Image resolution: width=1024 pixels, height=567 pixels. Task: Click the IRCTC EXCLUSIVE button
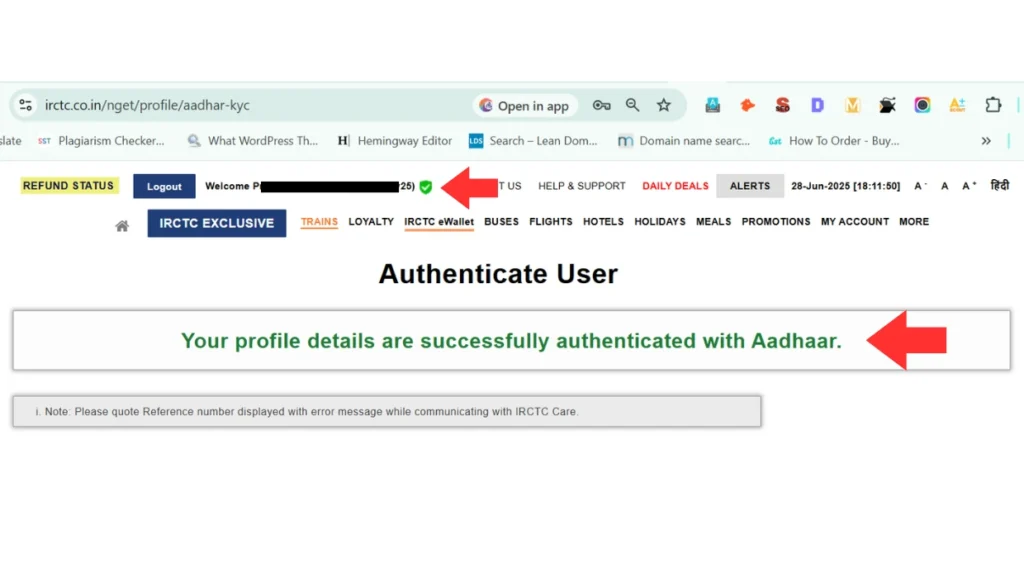tap(217, 223)
